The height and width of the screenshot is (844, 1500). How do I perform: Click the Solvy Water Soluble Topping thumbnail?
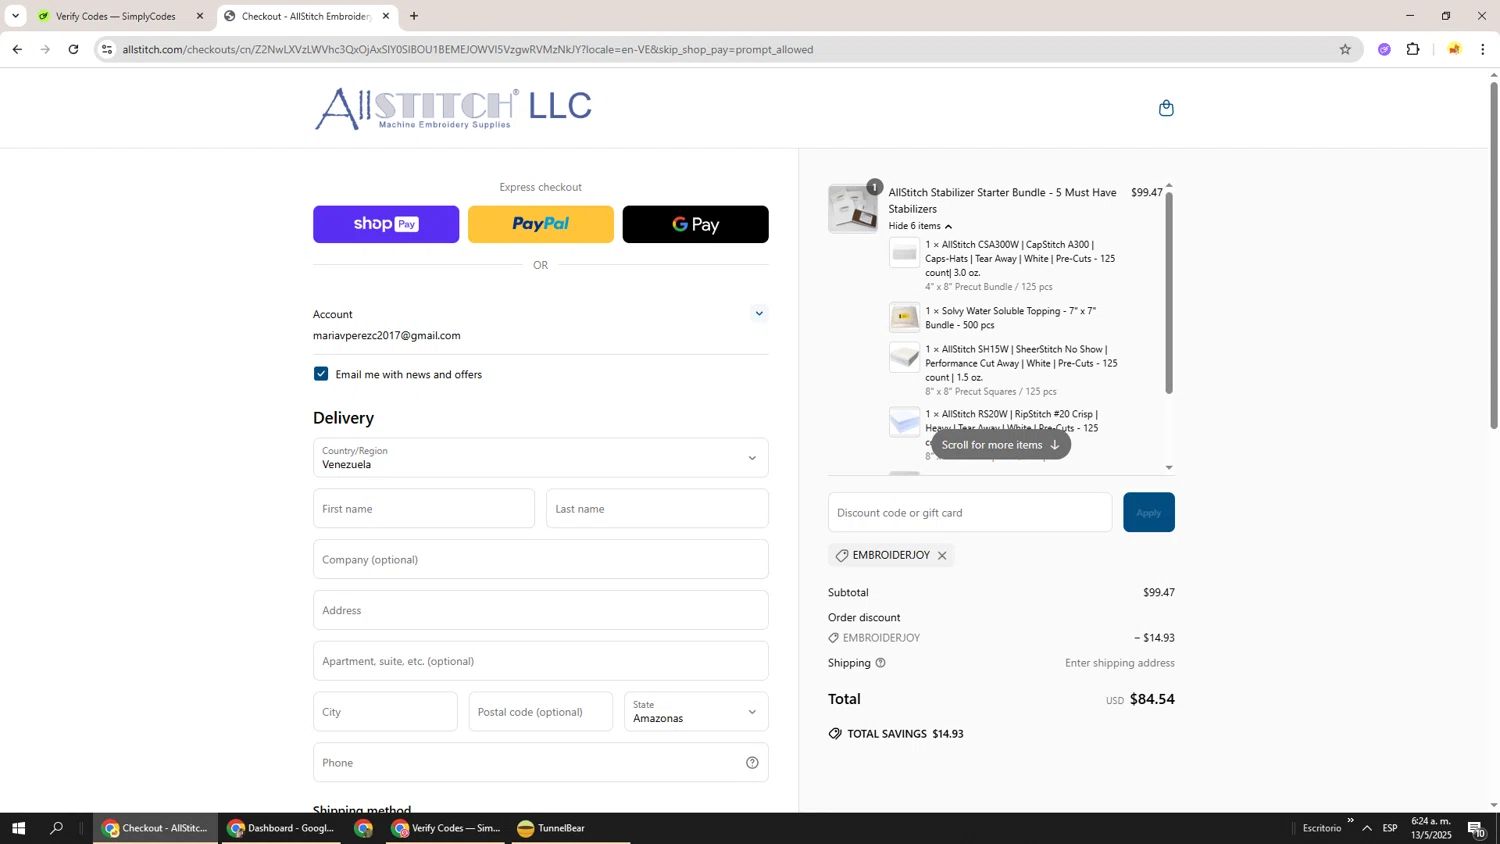coord(904,317)
